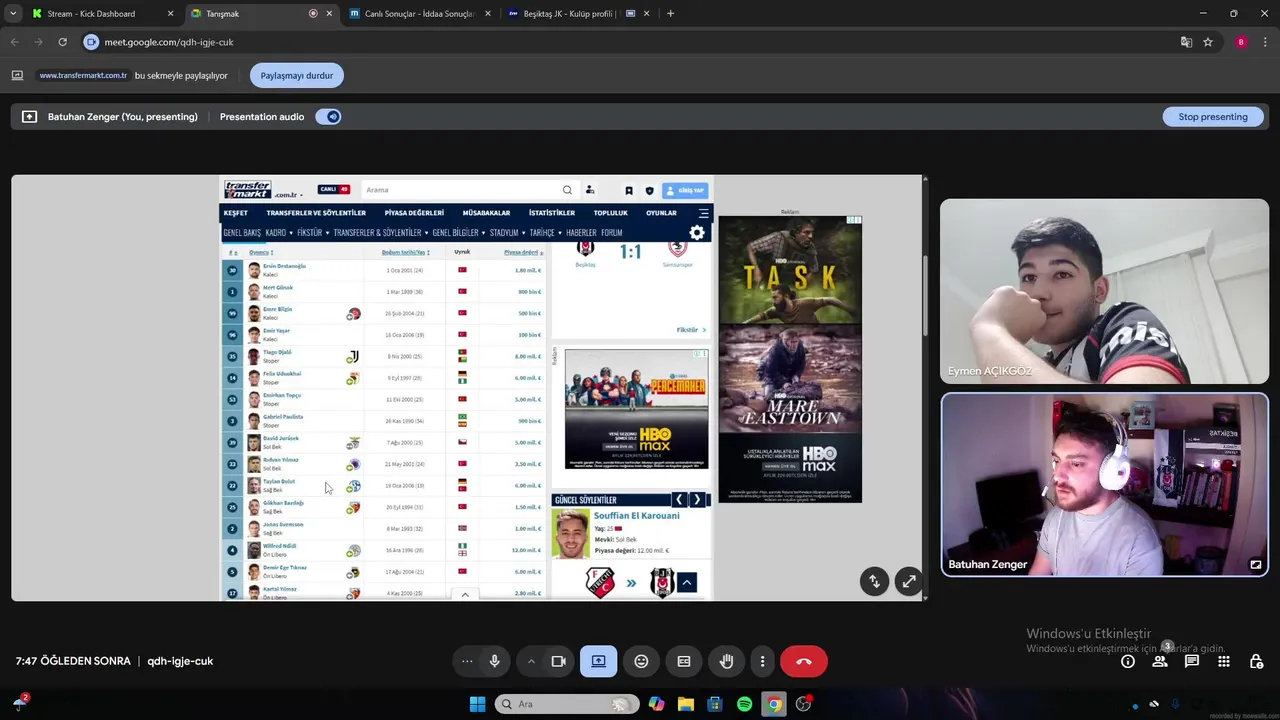The width and height of the screenshot is (1280, 720).
Task: Click the Giriş Yap login button
Action: 685,190
